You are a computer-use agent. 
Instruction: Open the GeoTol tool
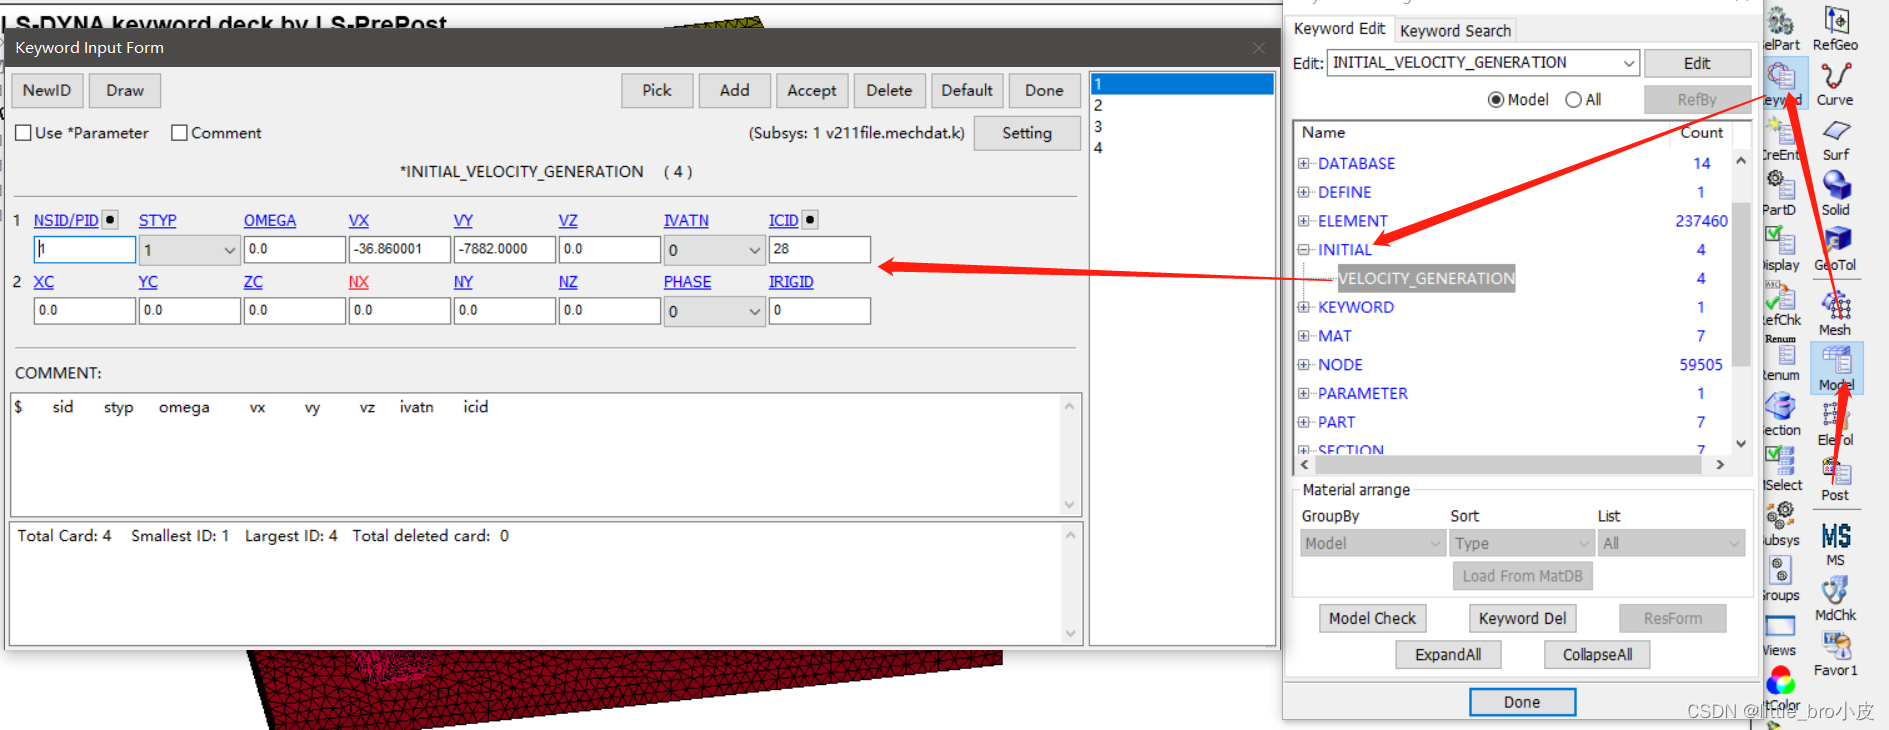(1836, 249)
